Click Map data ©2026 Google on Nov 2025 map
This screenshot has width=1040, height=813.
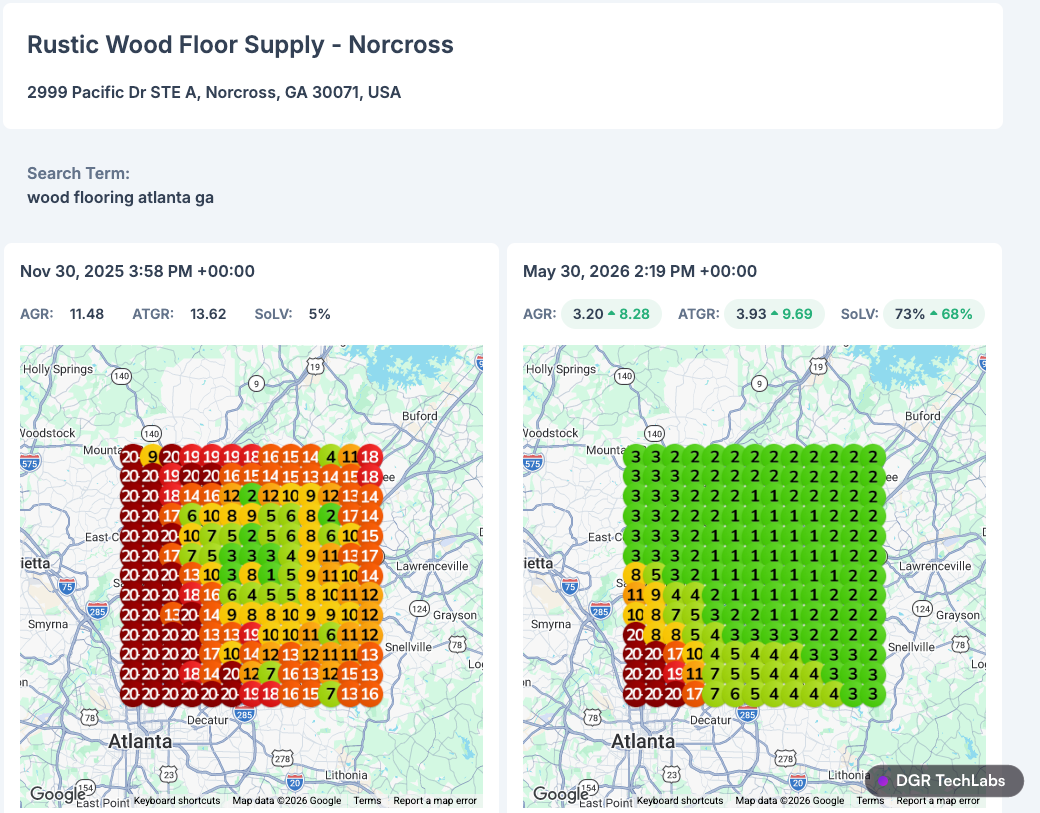(287, 800)
